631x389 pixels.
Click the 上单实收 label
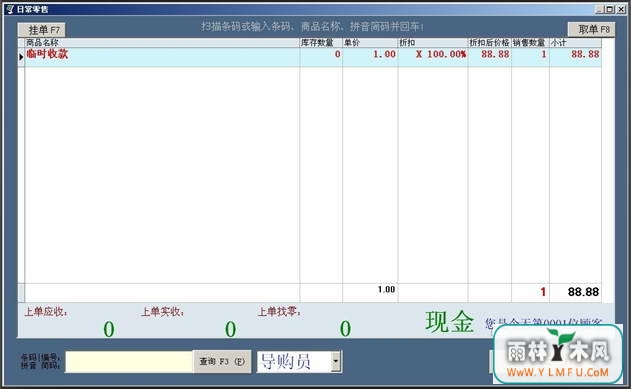pyautogui.click(x=163, y=312)
